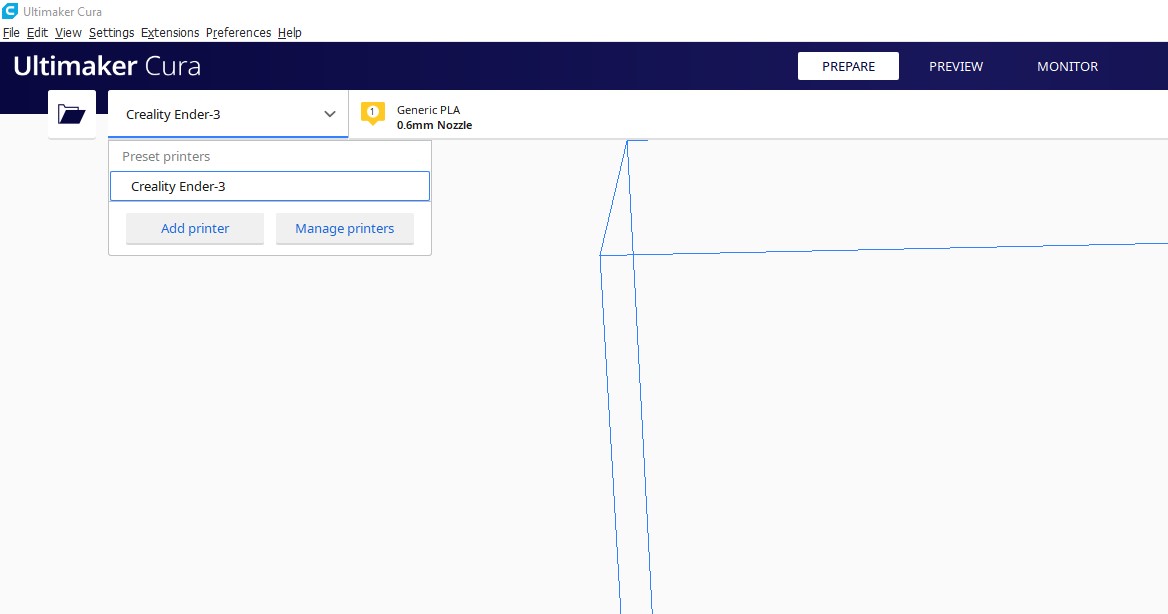1168x614 pixels.
Task: Switch to the MONITOR stage
Action: coord(1067,66)
